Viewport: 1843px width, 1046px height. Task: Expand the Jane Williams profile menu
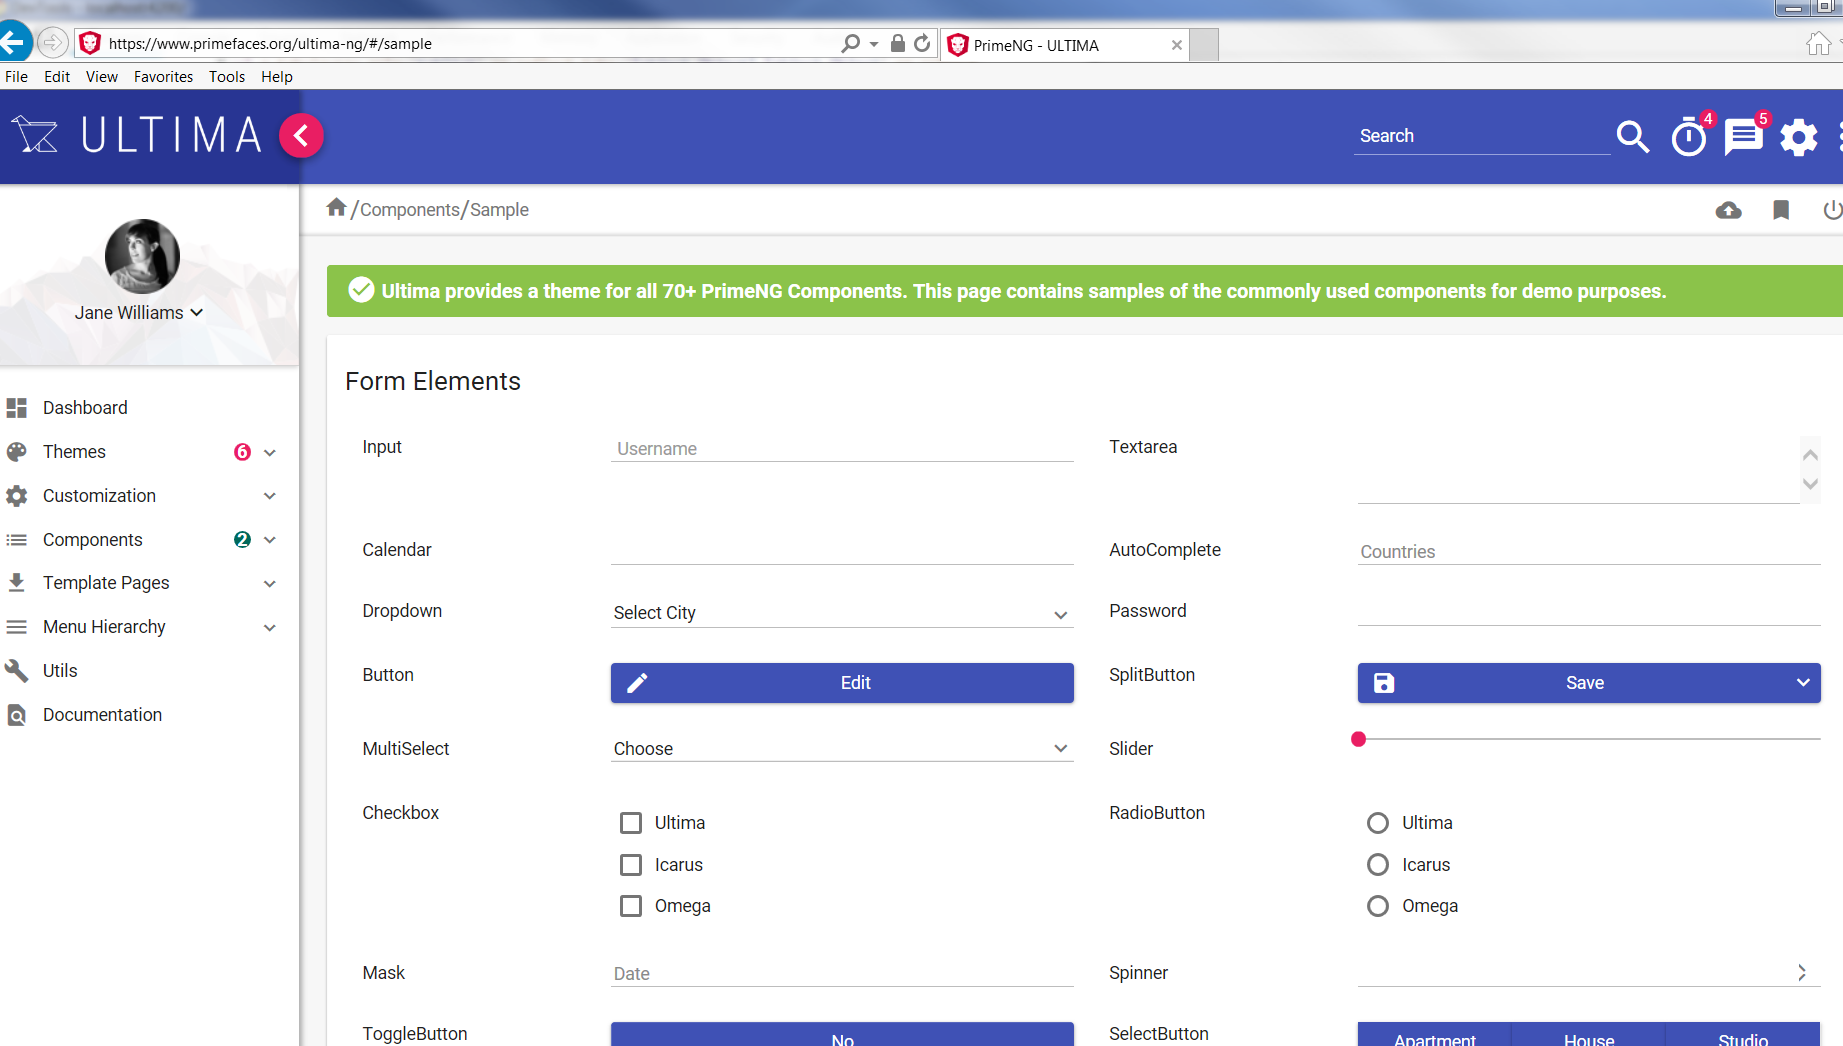pos(139,313)
